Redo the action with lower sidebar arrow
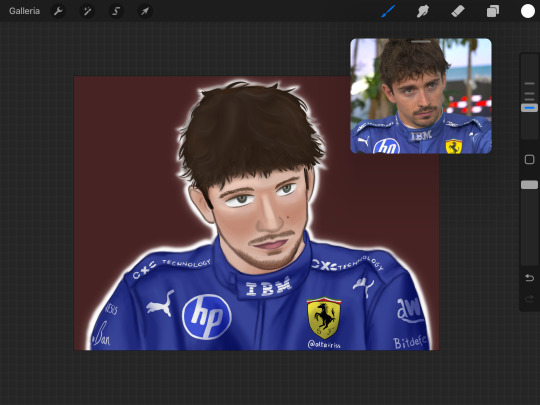Screen dimensions: 540x405 [x=529, y=299]
